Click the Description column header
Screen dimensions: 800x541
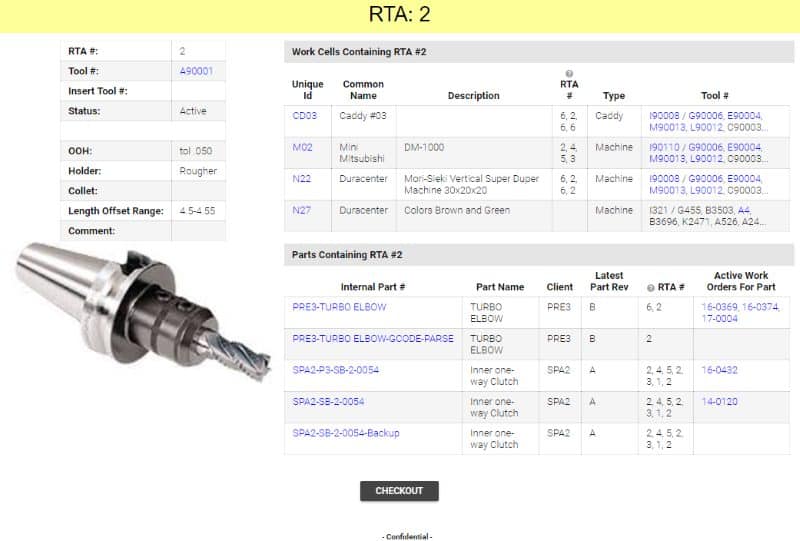[473, 95]
